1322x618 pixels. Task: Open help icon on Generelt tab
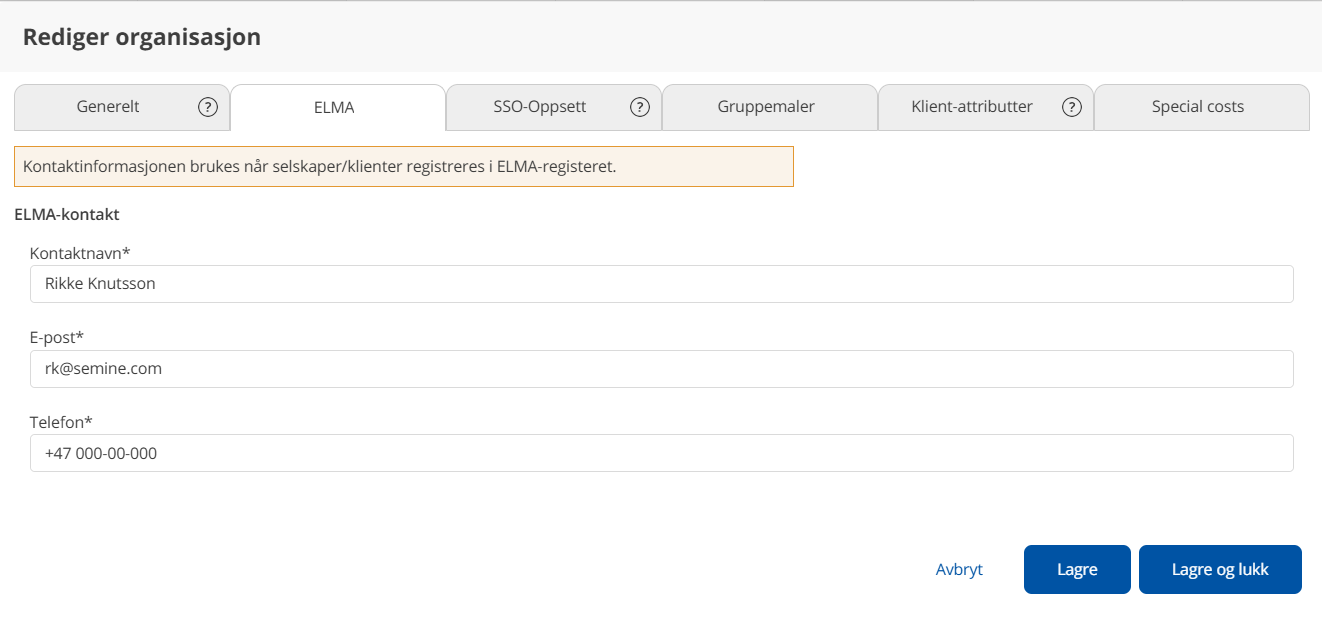[x=207, y=107]
